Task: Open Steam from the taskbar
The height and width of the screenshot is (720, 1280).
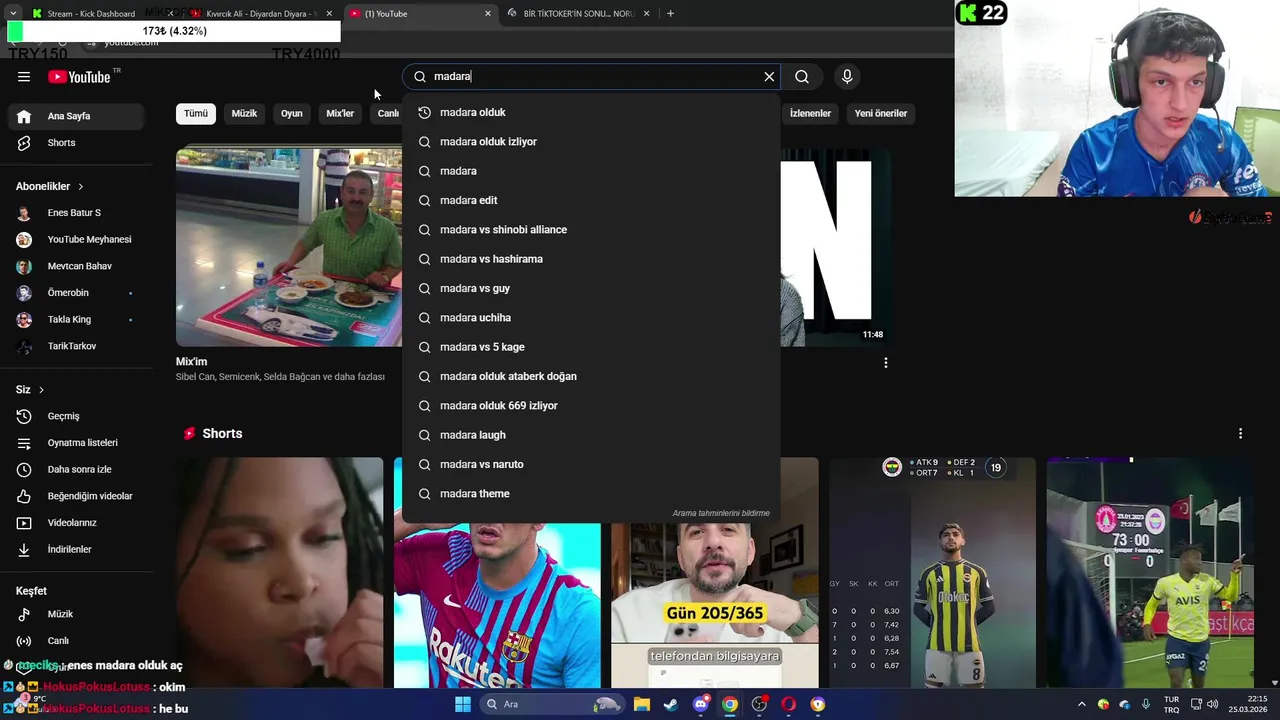Action: pos(671,704)
